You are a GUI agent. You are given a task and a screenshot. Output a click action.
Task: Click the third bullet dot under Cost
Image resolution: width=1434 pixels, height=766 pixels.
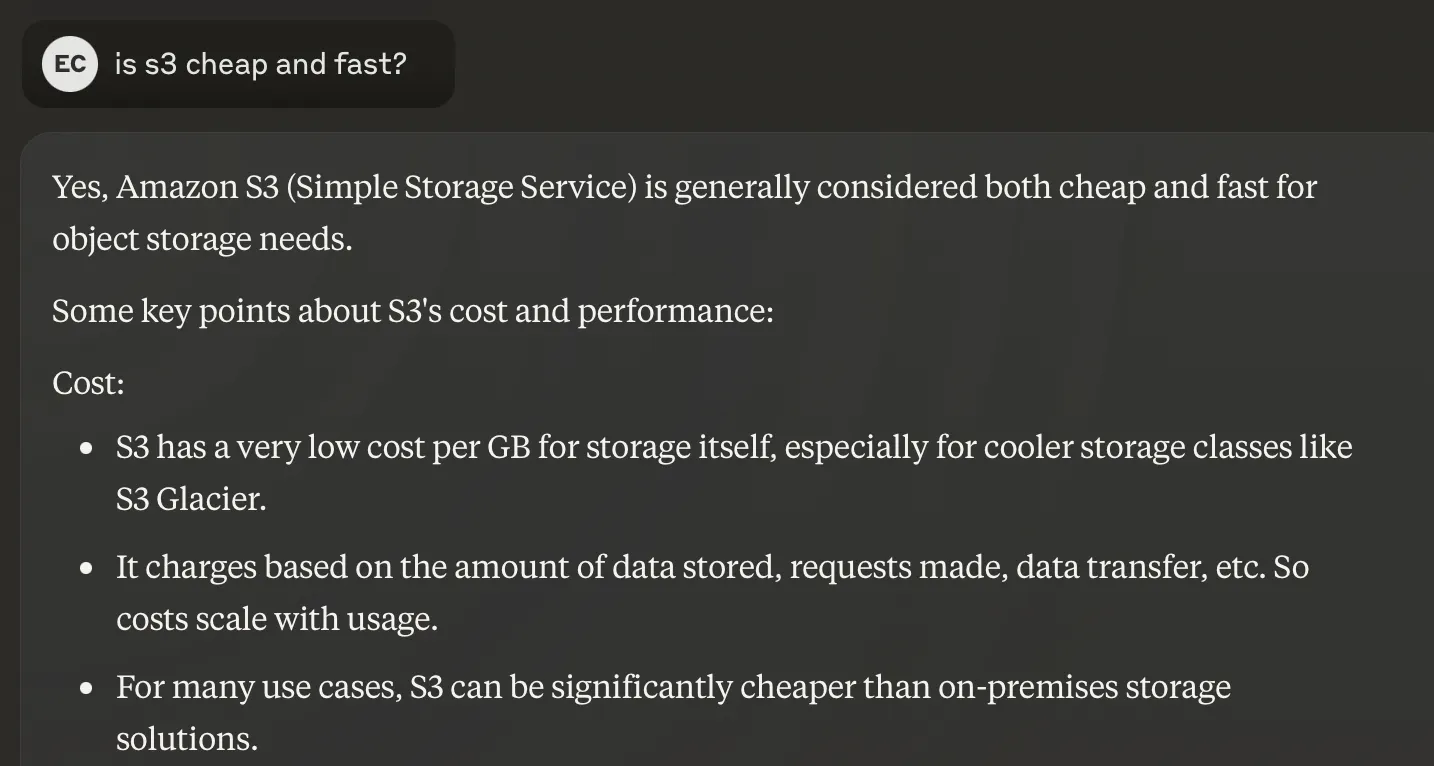pyautogui.click(x=87, y=688)
